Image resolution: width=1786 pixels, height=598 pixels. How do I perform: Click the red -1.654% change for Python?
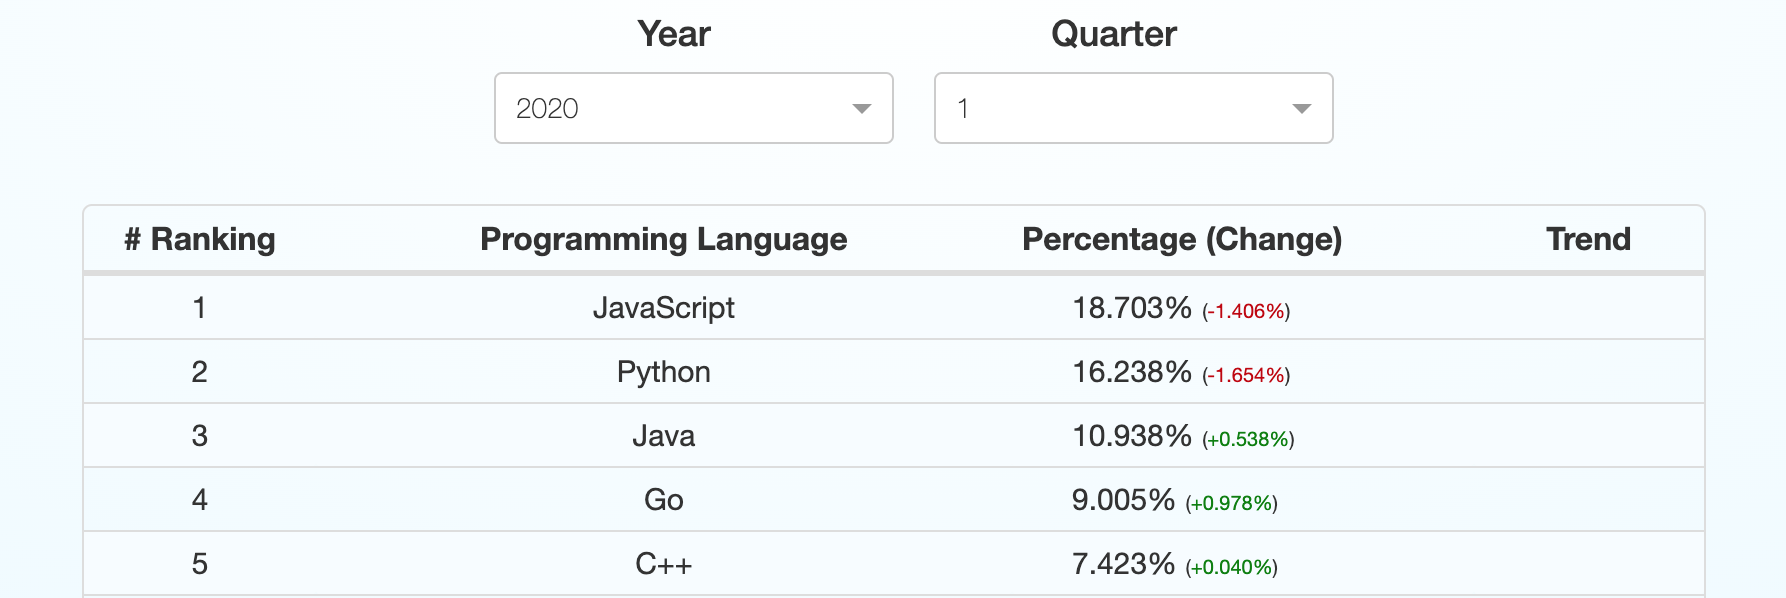1246,375
